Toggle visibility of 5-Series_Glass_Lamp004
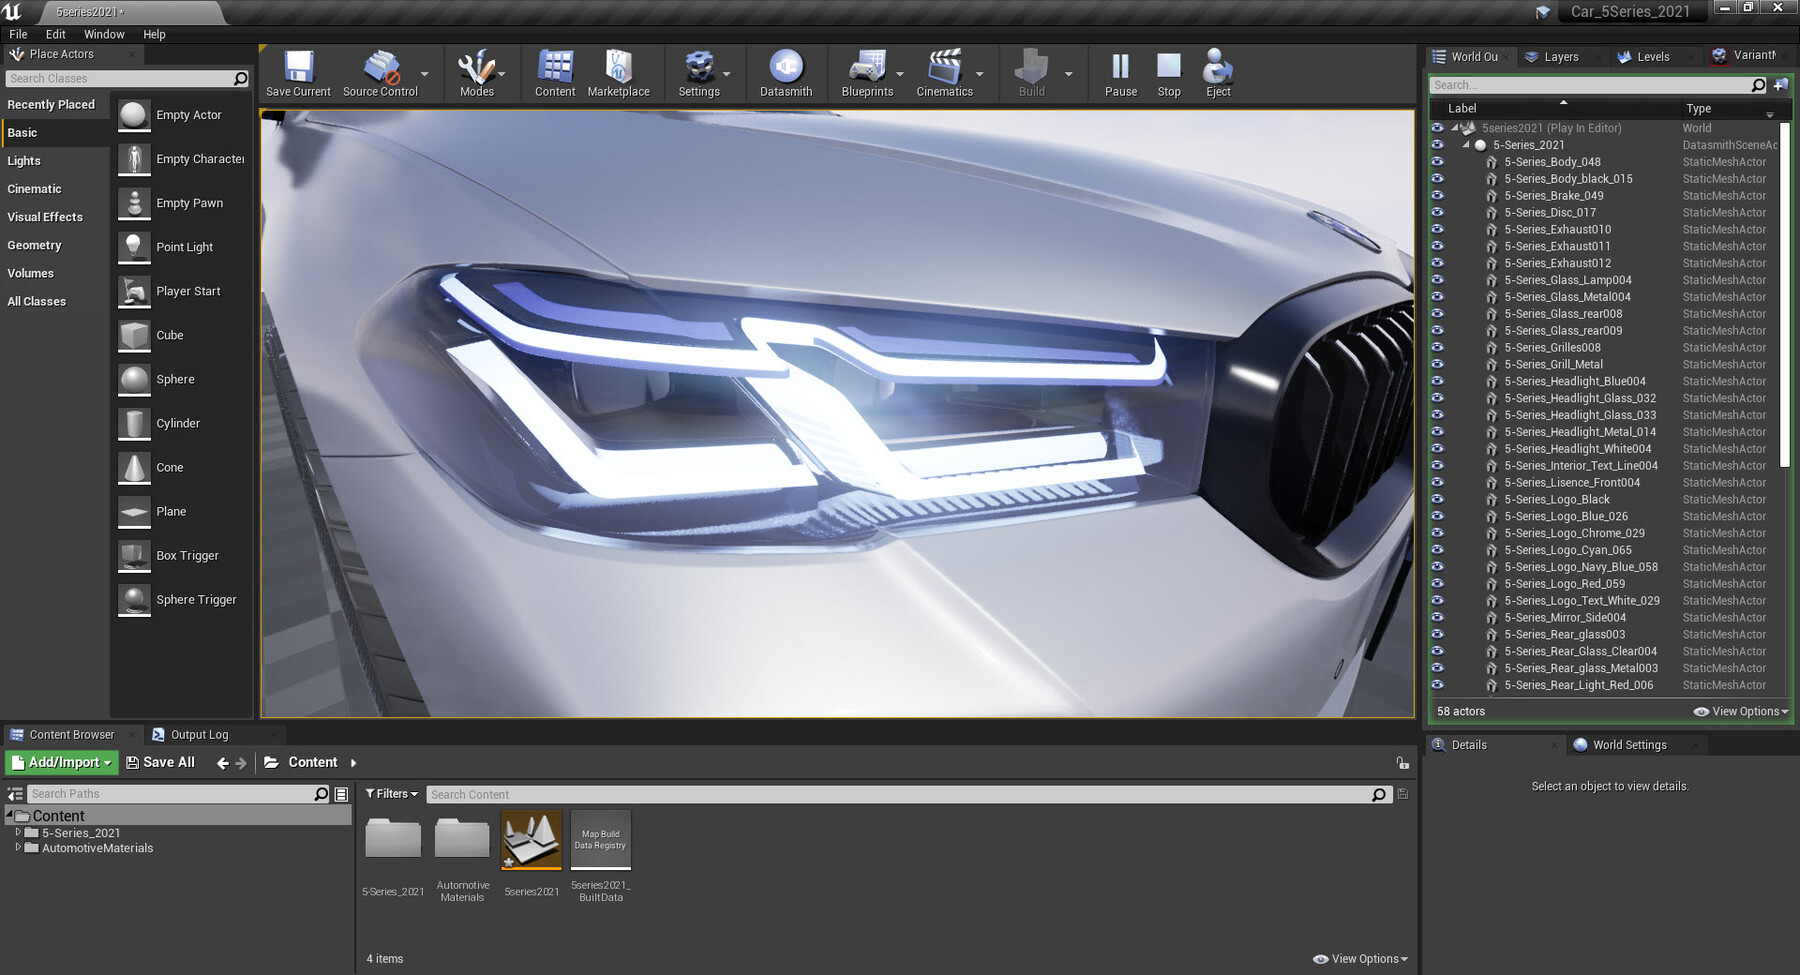 [1437, 280]
